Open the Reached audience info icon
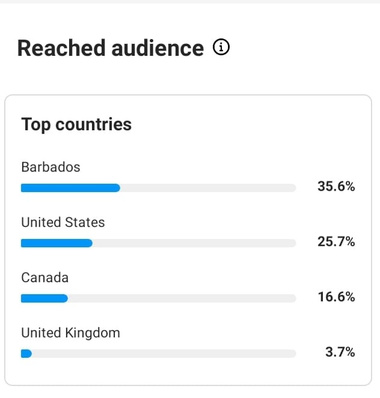Viewport: 380px width, 398px height. pyautogui.click(x=221, y=47)
